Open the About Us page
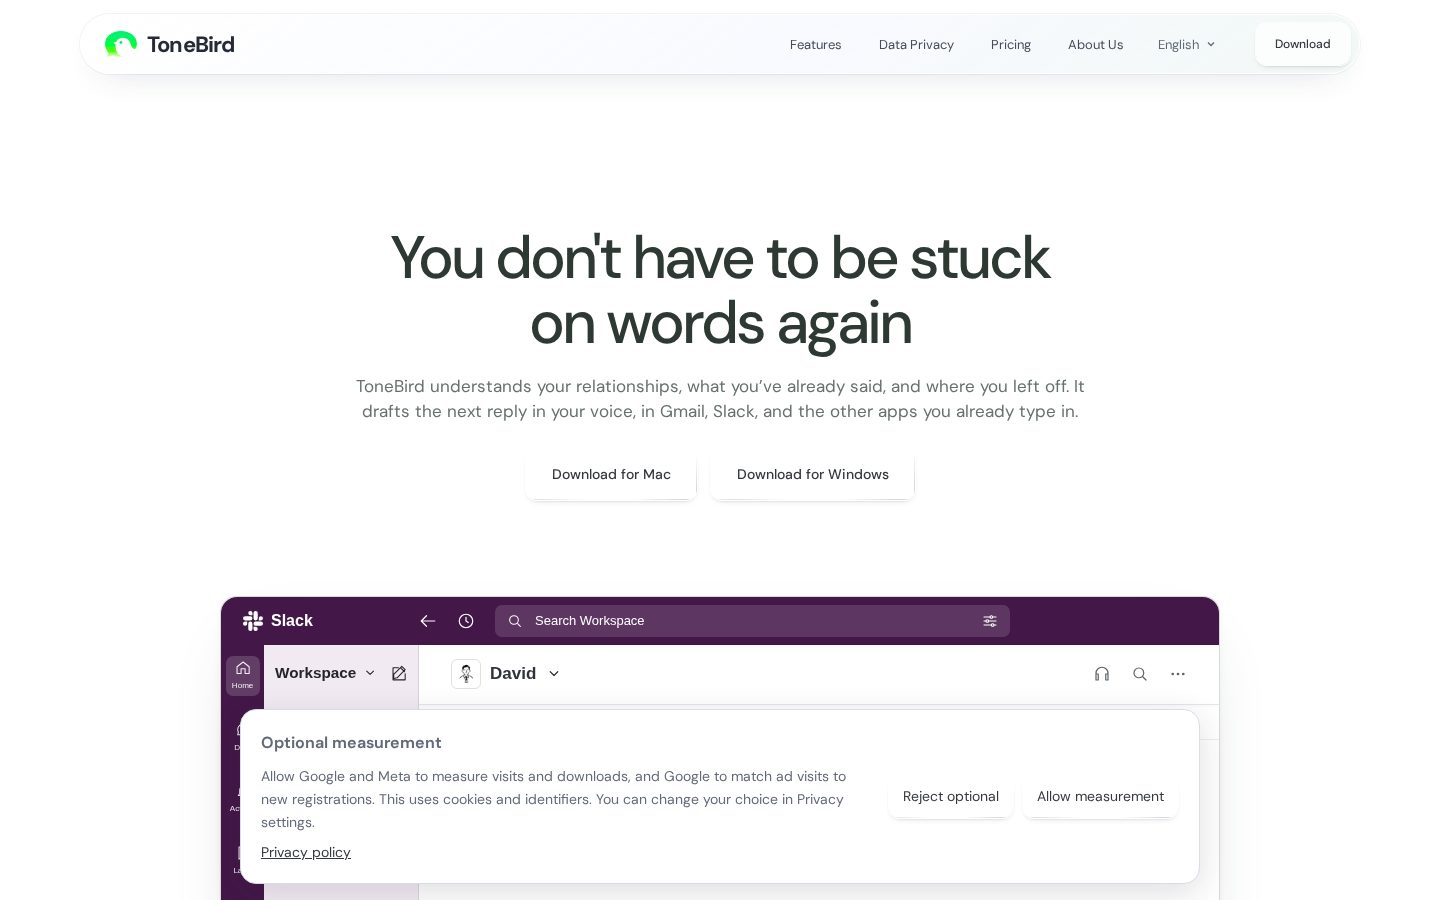This screenshot has height=900, width=1440. 1095,45
